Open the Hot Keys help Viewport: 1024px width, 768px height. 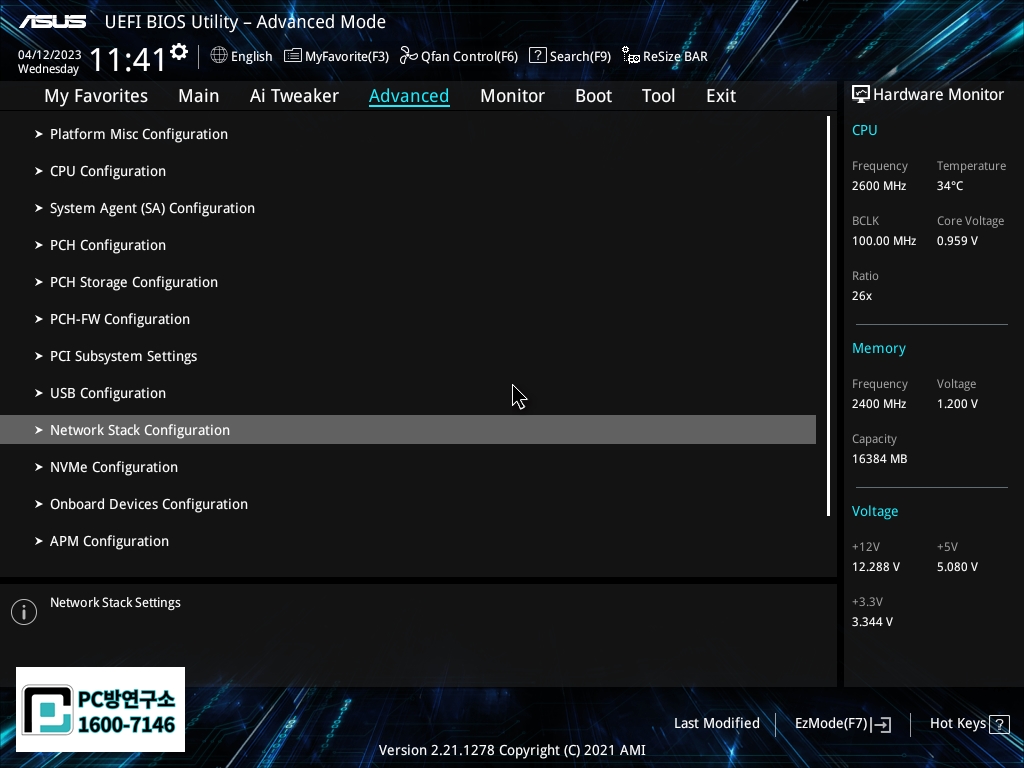(969, 724)
